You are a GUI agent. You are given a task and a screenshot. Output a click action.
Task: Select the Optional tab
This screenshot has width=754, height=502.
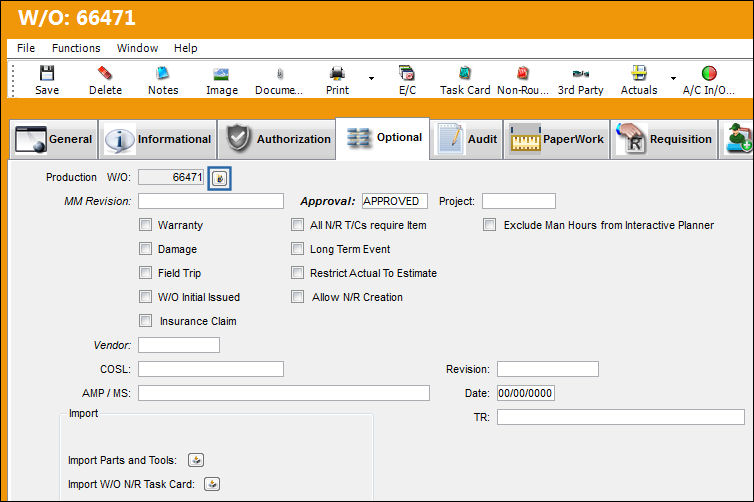[x=383, y=138]
